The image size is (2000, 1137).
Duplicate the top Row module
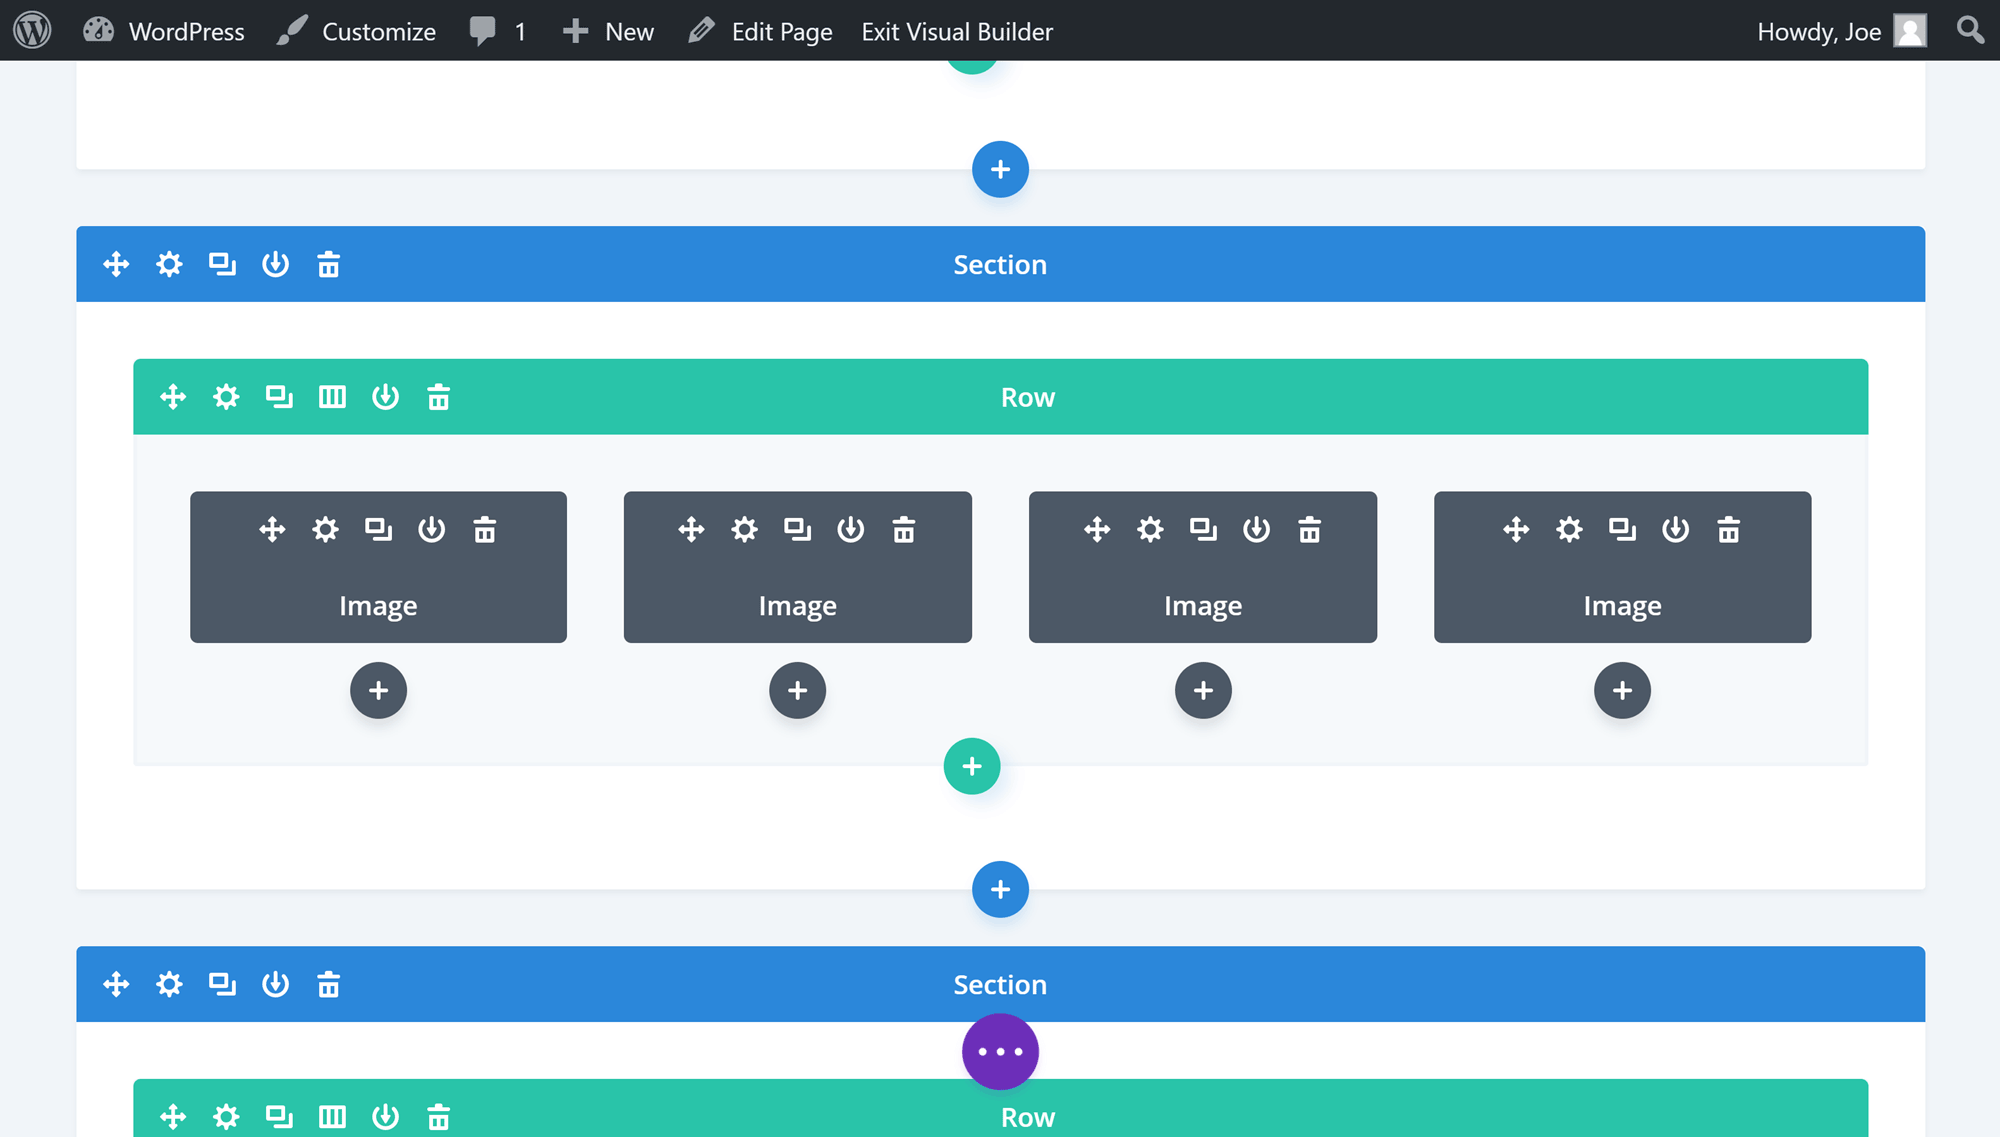279,396
